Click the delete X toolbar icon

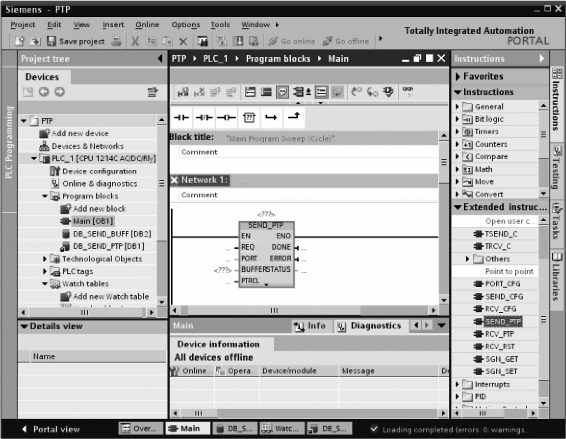[183, 42]
